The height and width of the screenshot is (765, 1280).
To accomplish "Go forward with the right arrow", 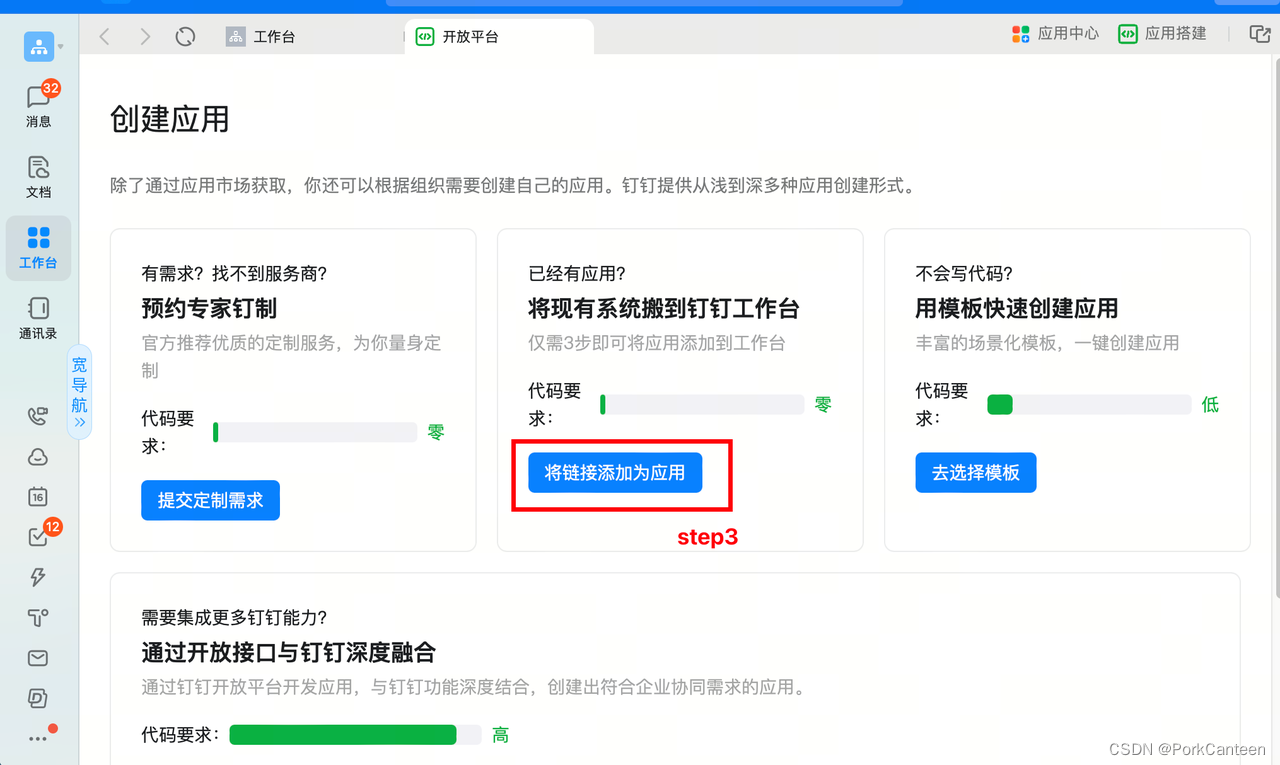I will [x=145, y=36].
